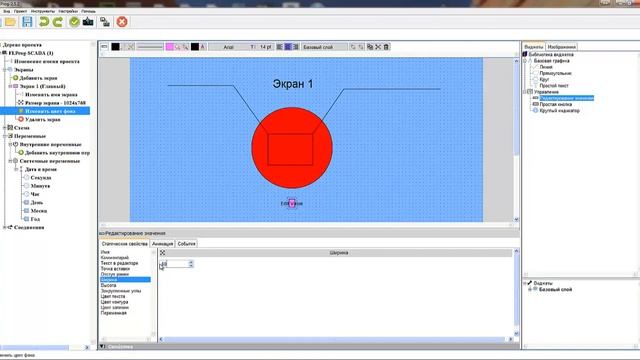Select the Переменная property
This screenshot has width=640, height=360.
pos(113,313)
